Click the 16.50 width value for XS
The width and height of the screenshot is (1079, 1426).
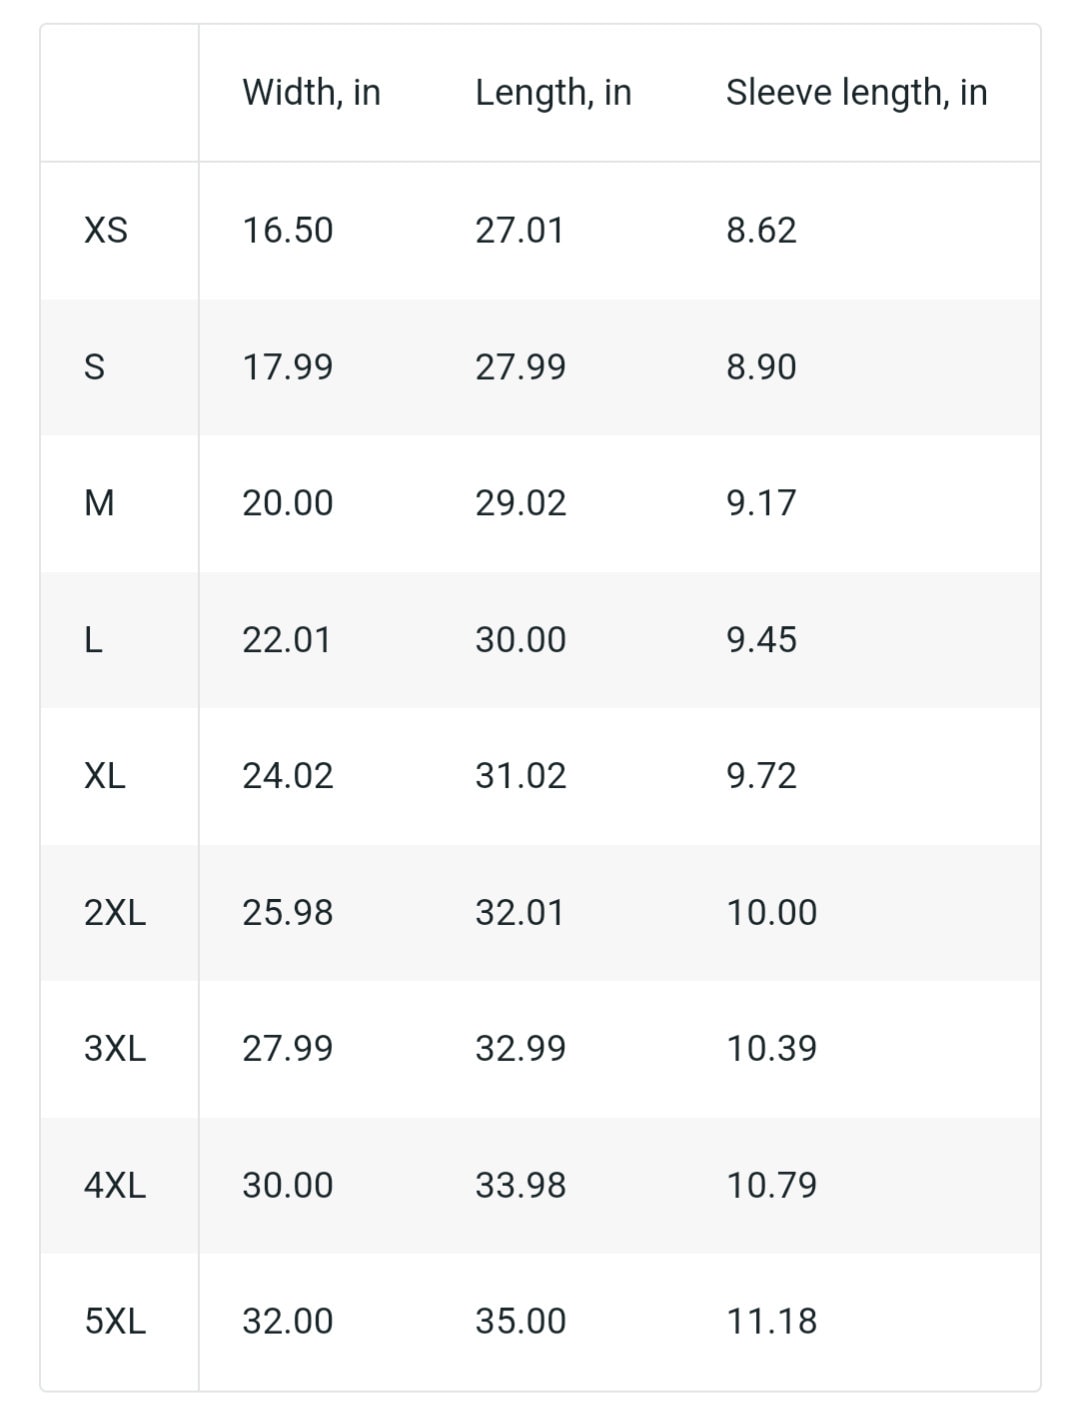coord(288,230)
